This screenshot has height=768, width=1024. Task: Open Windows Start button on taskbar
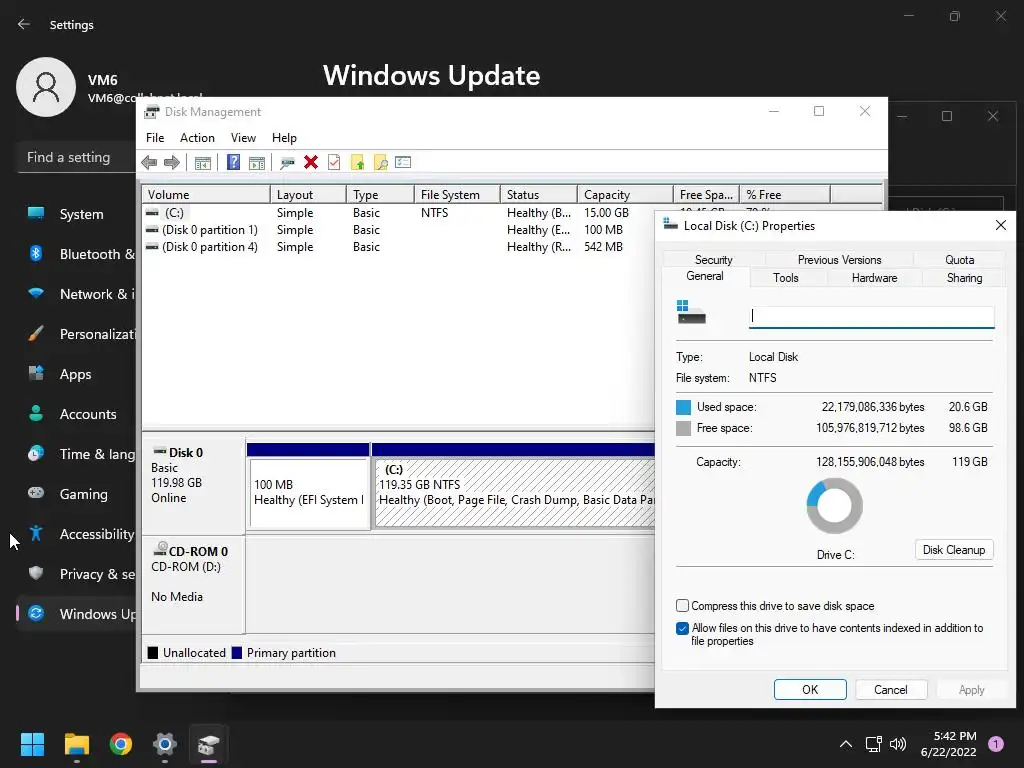(32, 744)
